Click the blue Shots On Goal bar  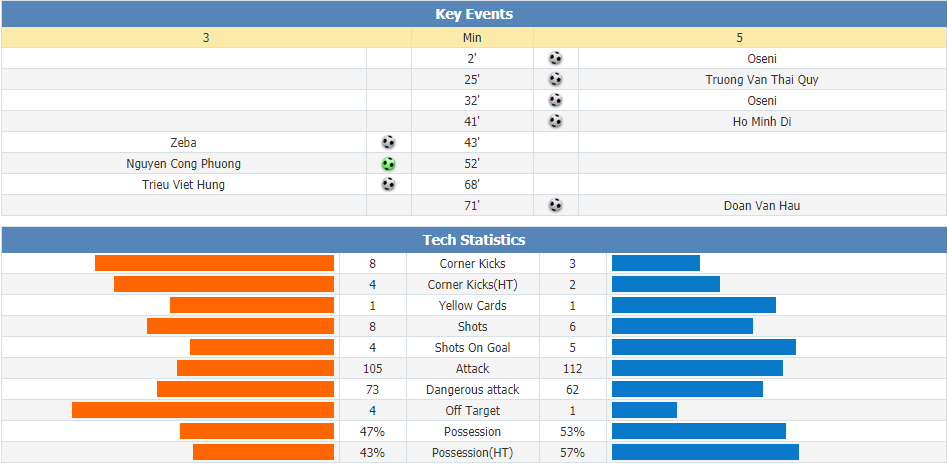704,347
